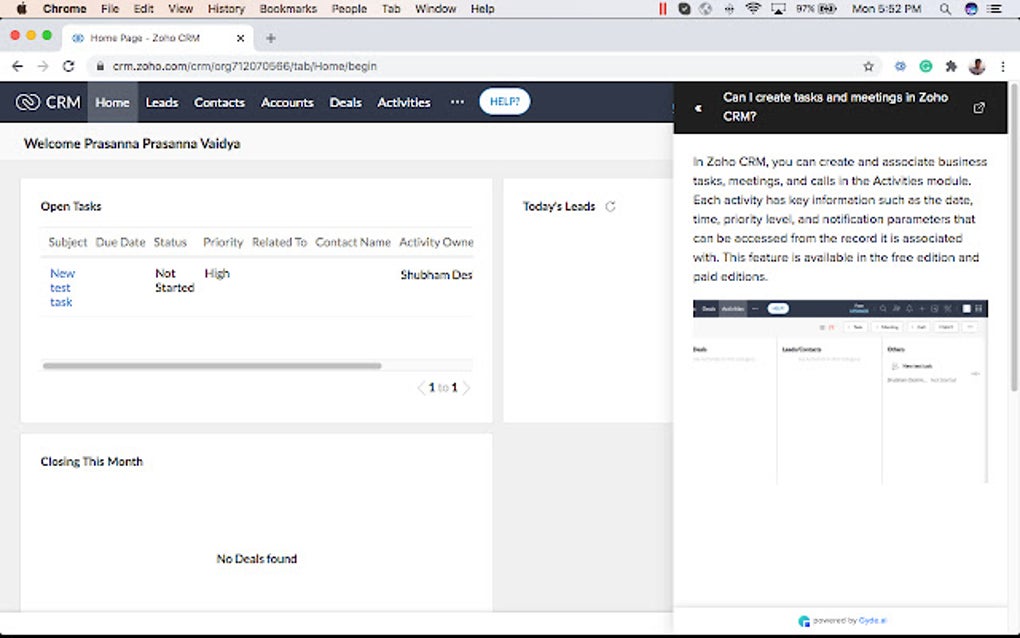Open macOS Spotlight search
The width and height of the screenshot is (1020, 638).
click(944, 9)
